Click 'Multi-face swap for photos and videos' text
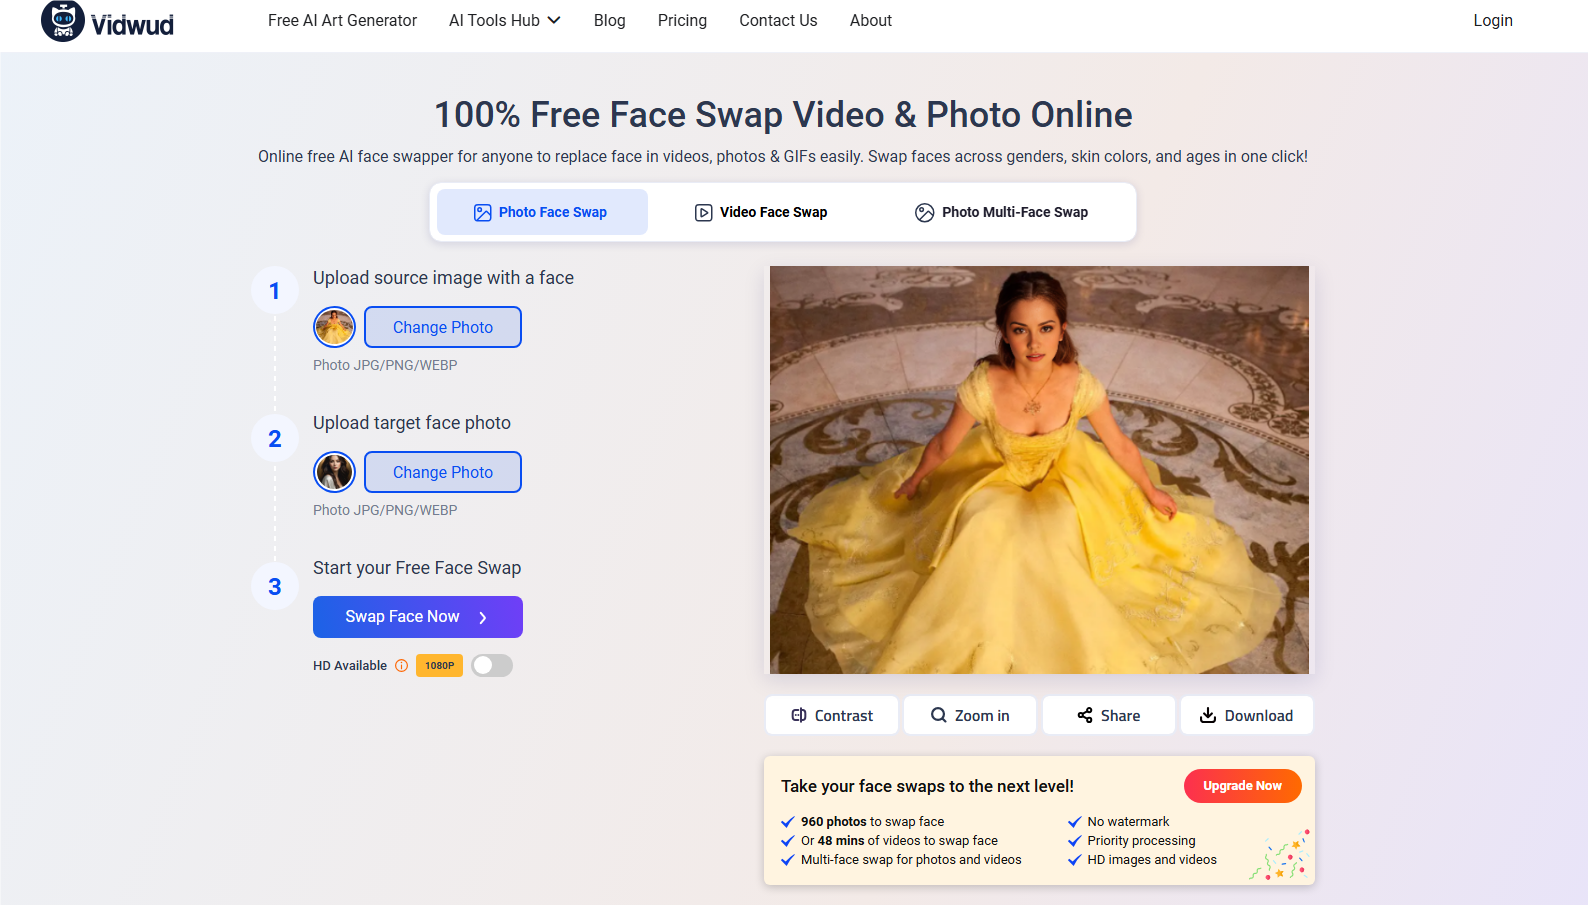The width and height of the screenshot is (1588, 905). tap(911, 860)
